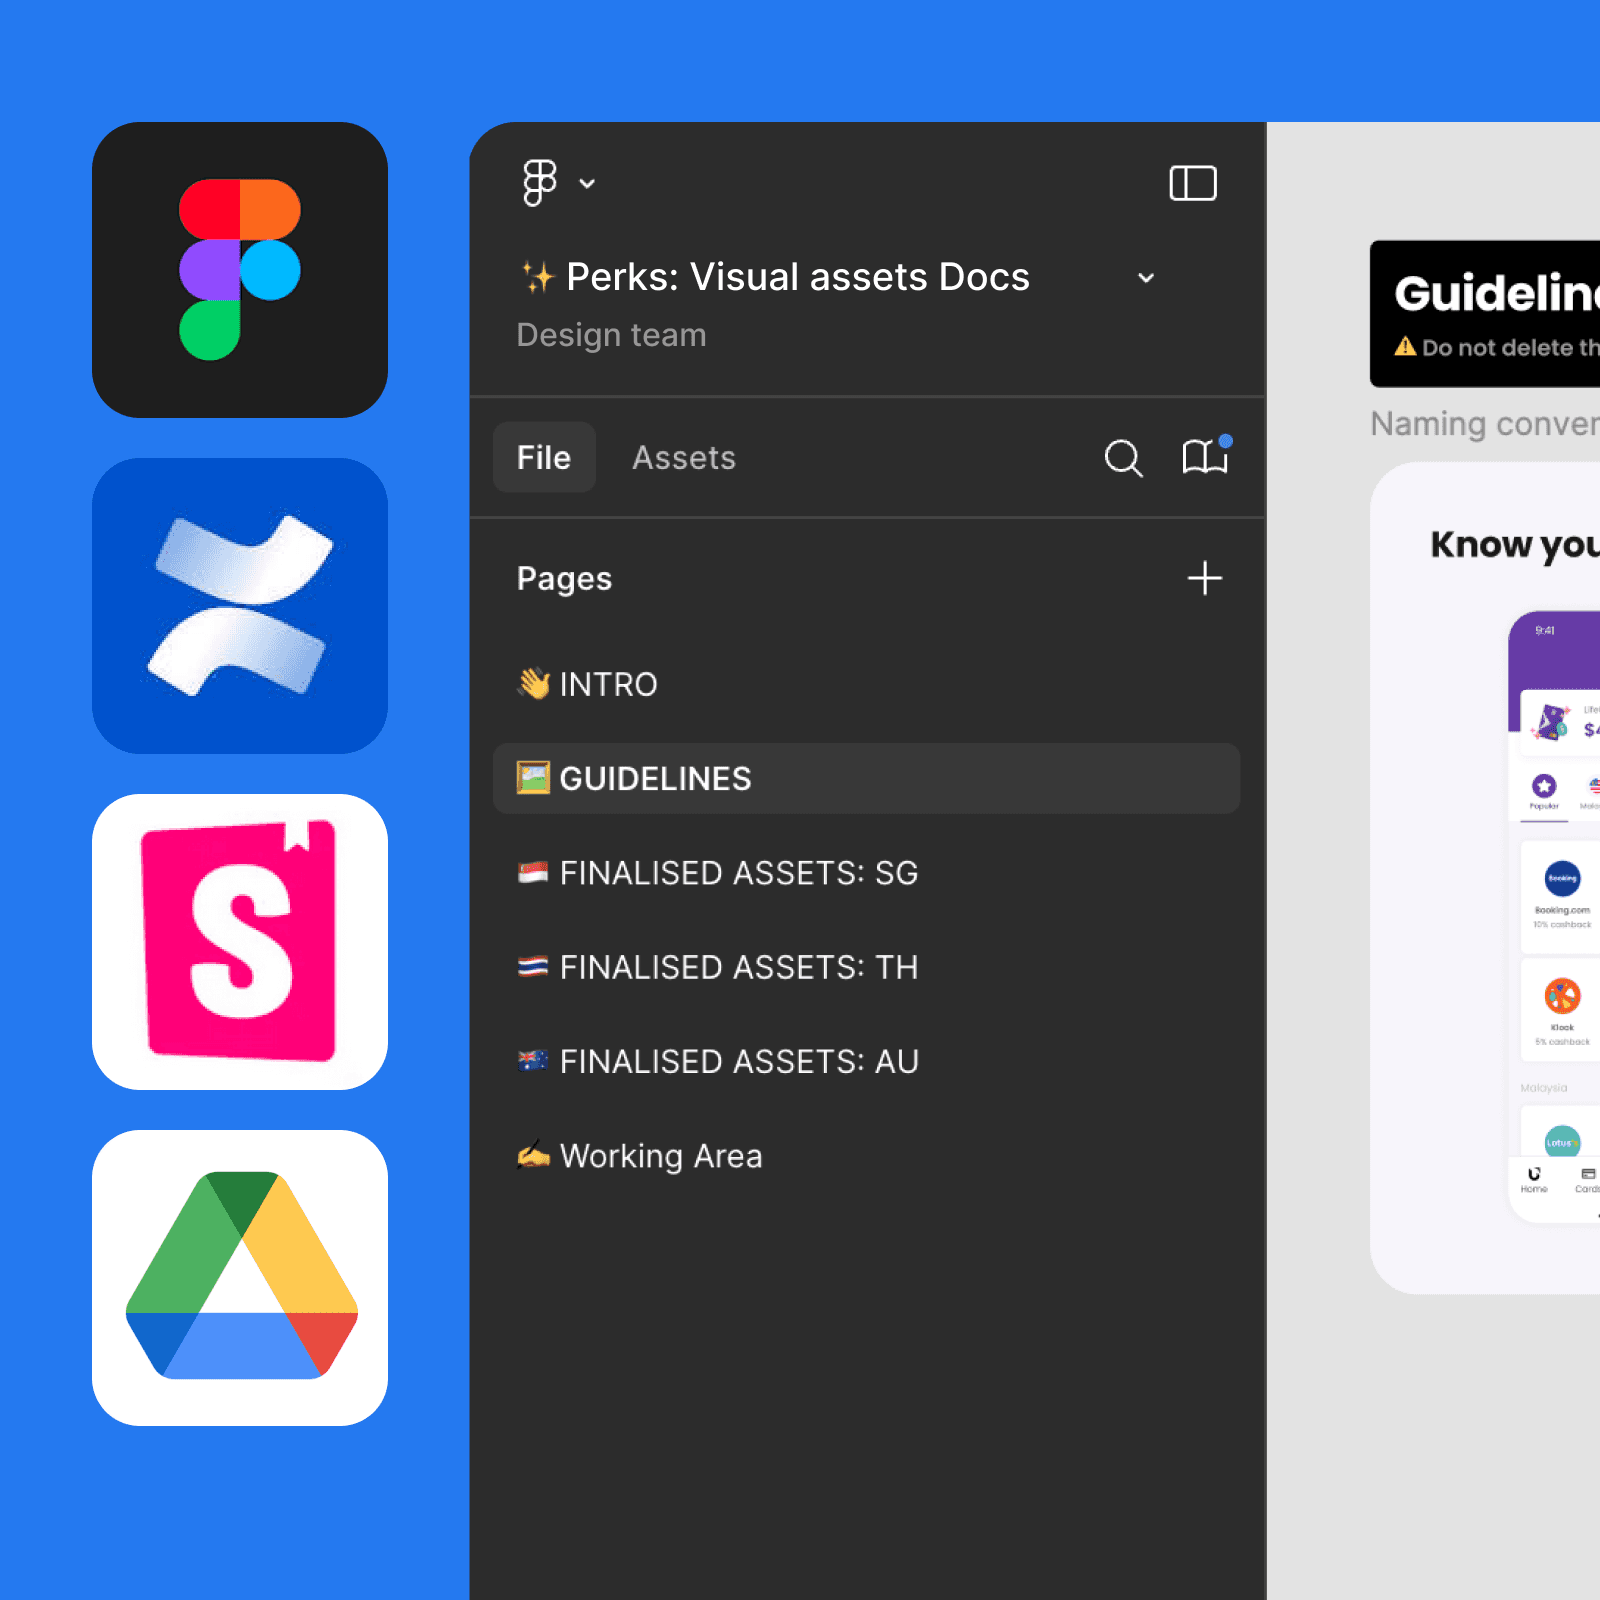Screen dimensions: 1600x1600
Task: Click the Thailand flag icon
Action: tap(533, 966)
